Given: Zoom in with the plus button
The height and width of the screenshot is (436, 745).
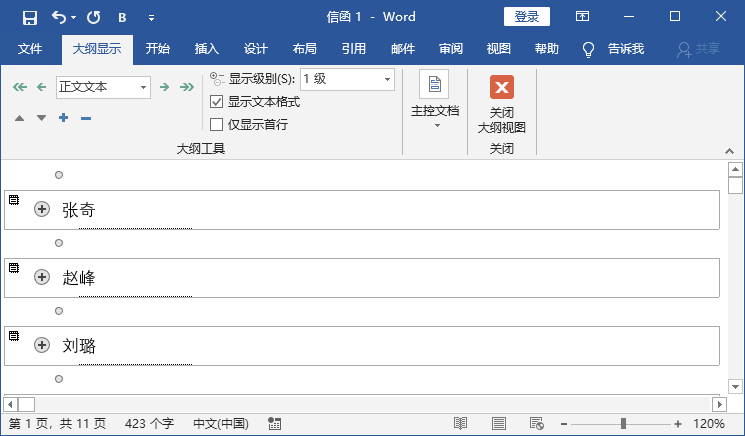Looking at the screenshot, I should (x=678, y=424).
